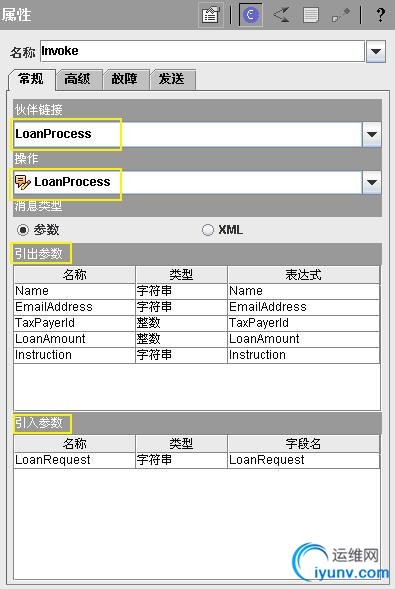The image size is (395, 589).
Task: Click the 表达式 column header
Action: [x=303, y=275]
